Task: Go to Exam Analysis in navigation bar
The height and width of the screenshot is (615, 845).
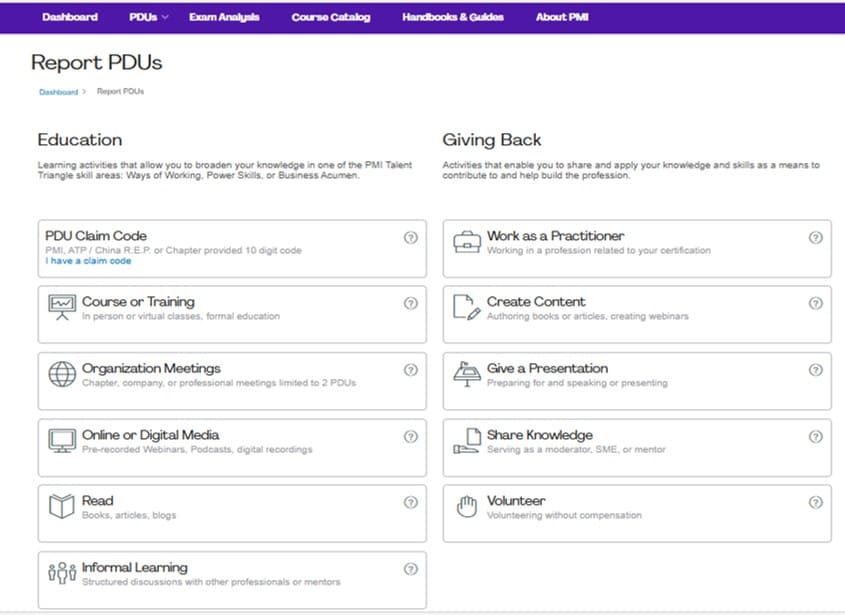Action: 224,17
